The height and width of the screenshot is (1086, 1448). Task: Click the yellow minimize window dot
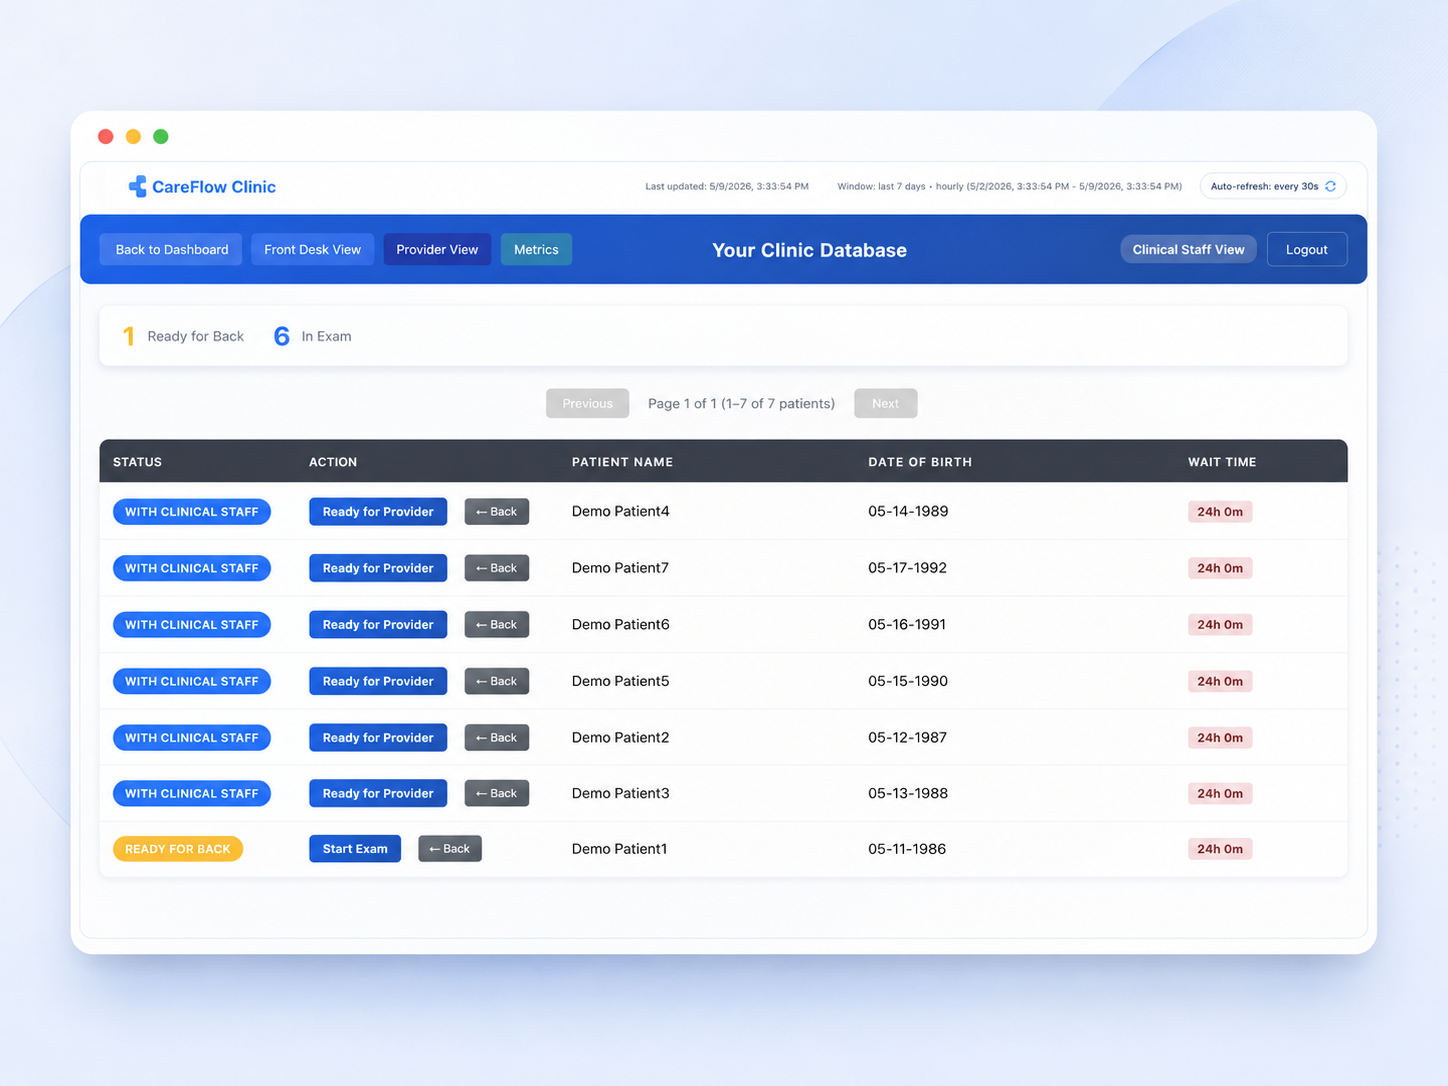[x=133, y=136]
